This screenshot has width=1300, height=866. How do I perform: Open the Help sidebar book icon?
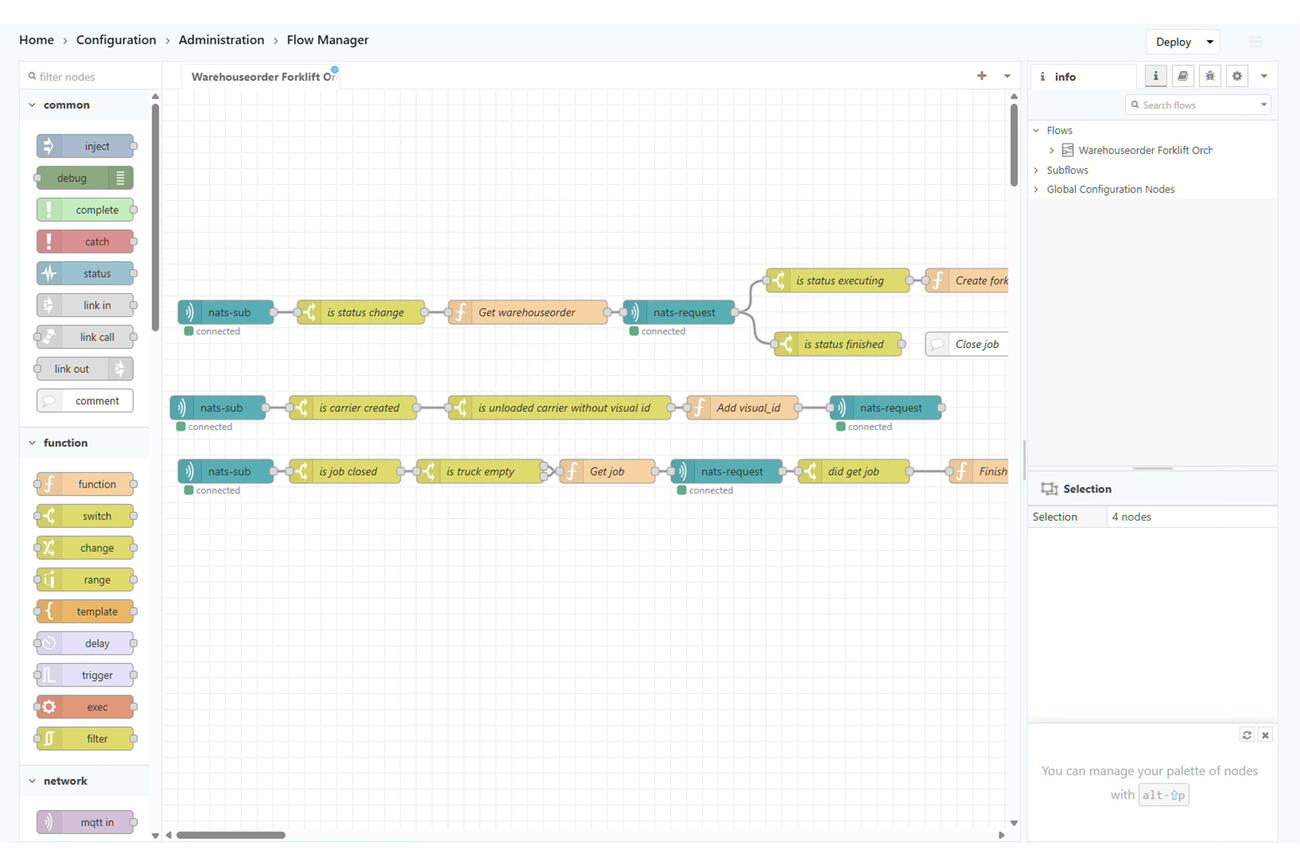1183,76
